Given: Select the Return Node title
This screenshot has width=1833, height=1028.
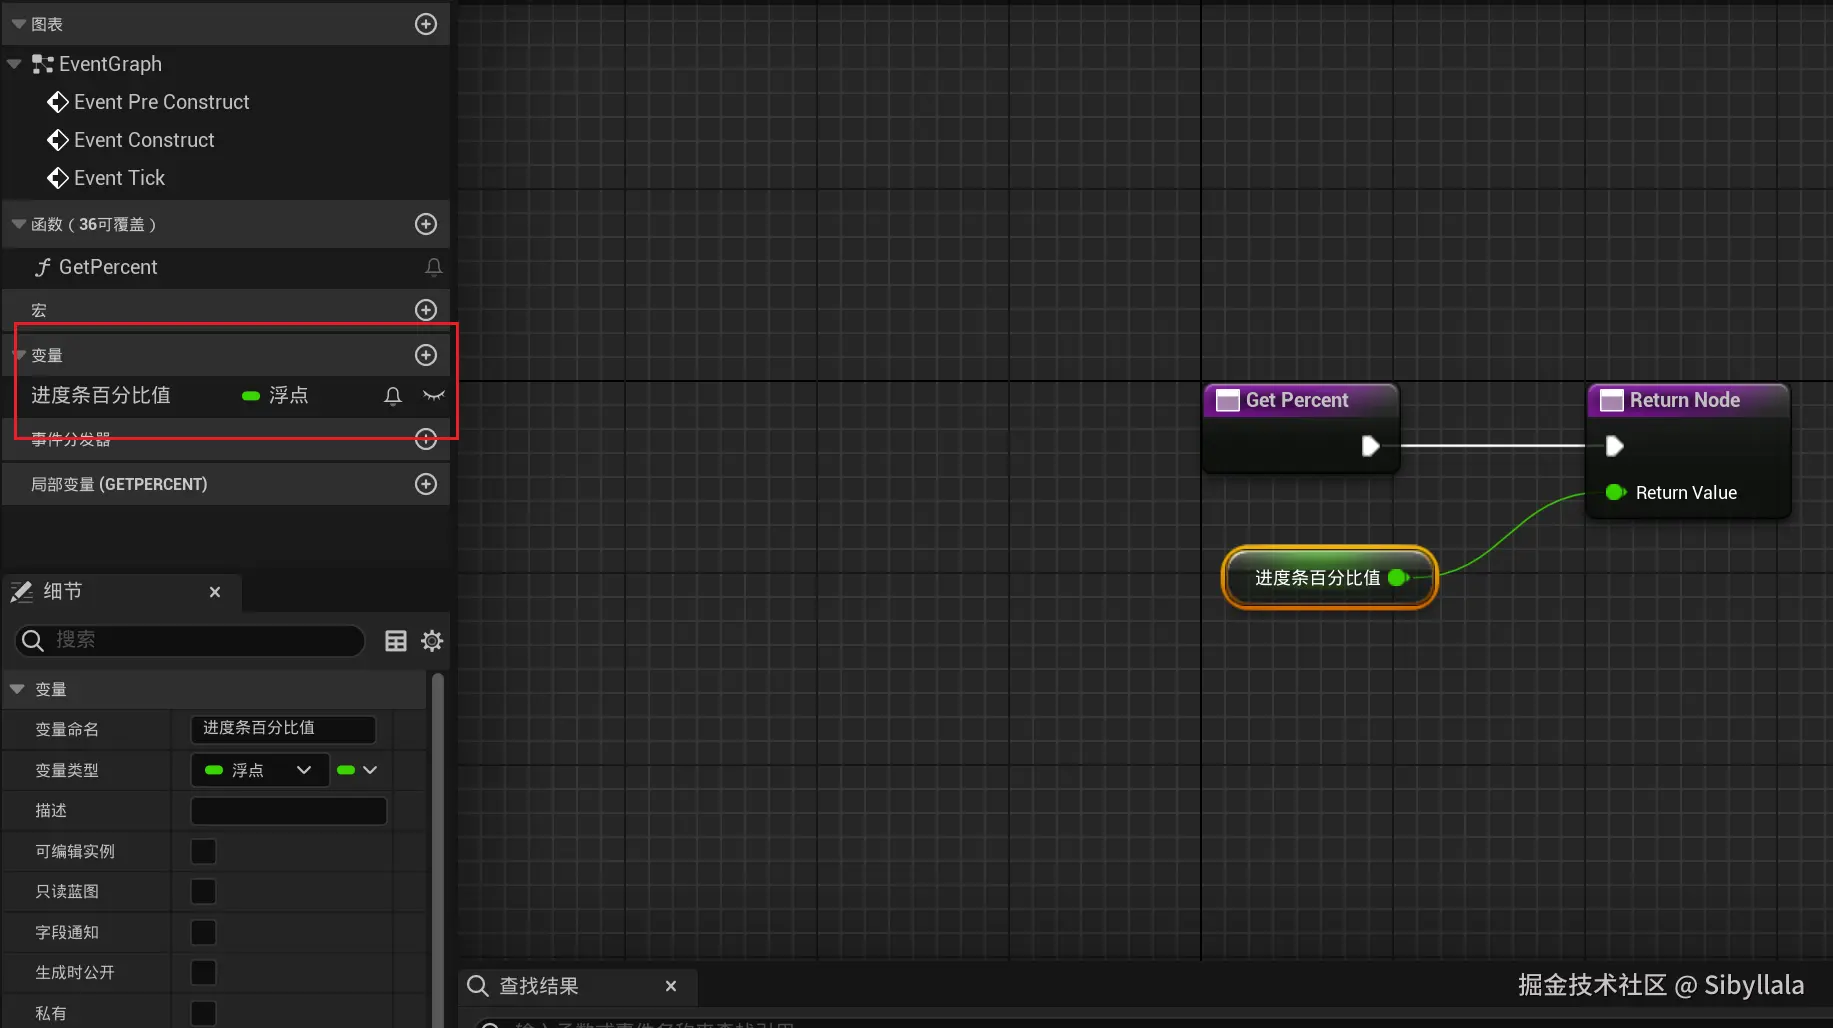Looking at the screenshot, I should [x=1685, y=400].
